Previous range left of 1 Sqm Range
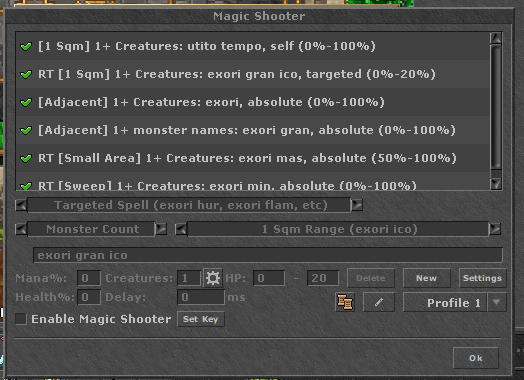 coord(181,229)
